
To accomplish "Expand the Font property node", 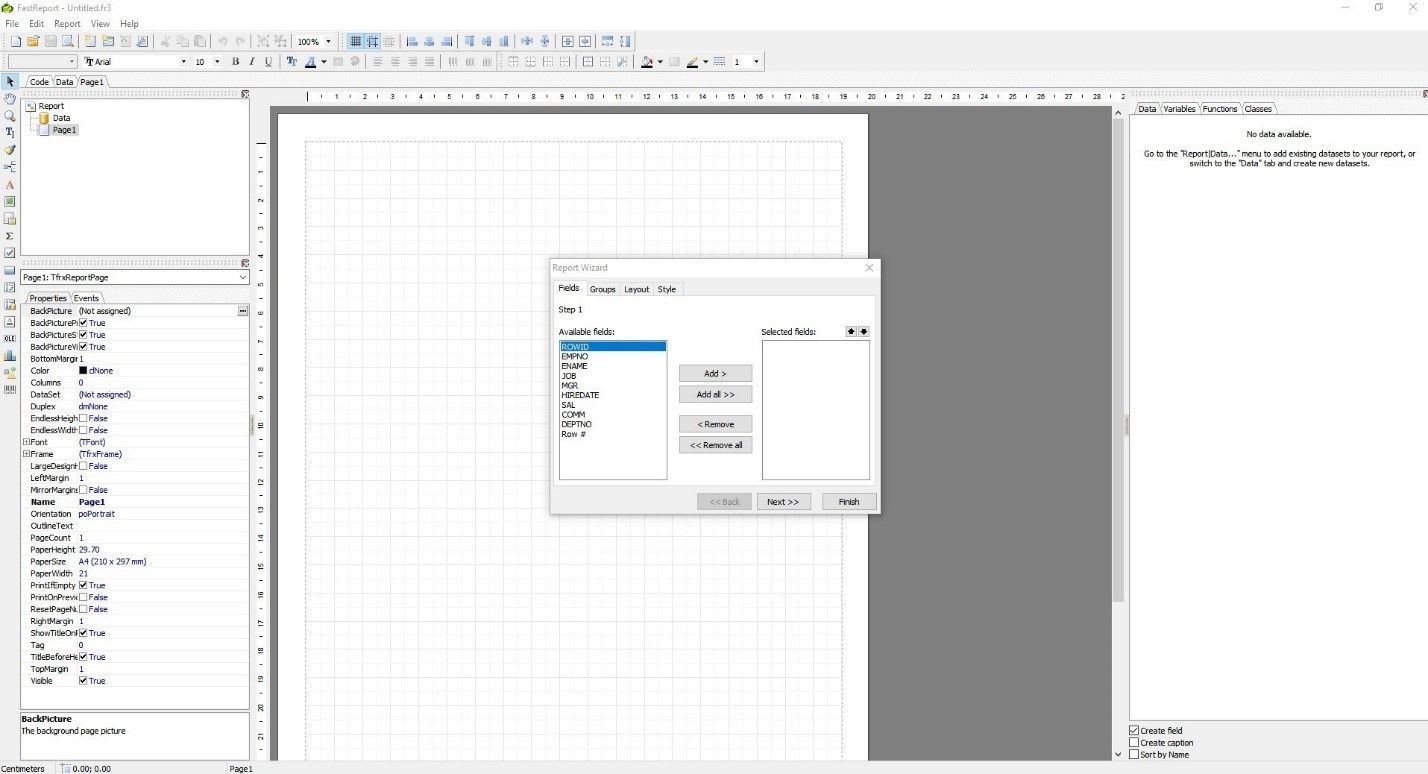I will point(25,442).
